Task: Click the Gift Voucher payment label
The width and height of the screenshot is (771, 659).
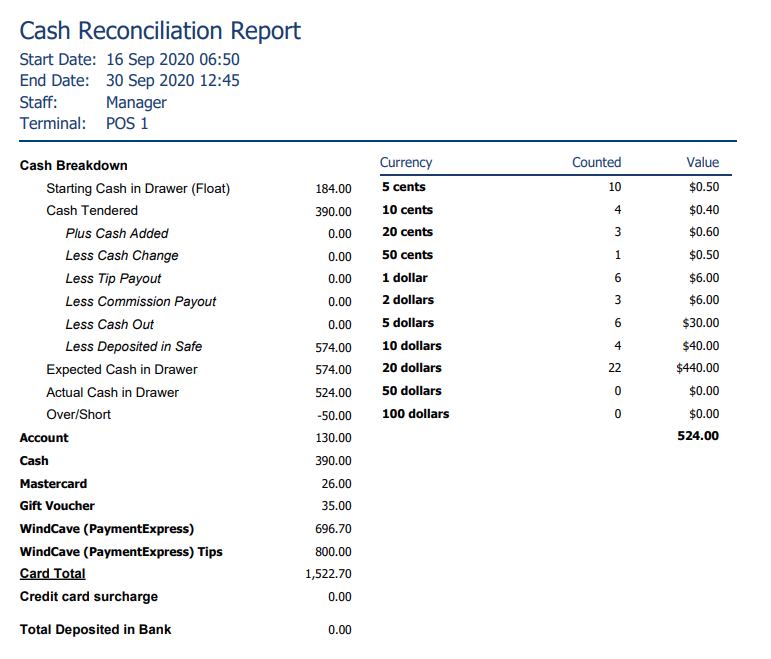Action: point(57,506)
